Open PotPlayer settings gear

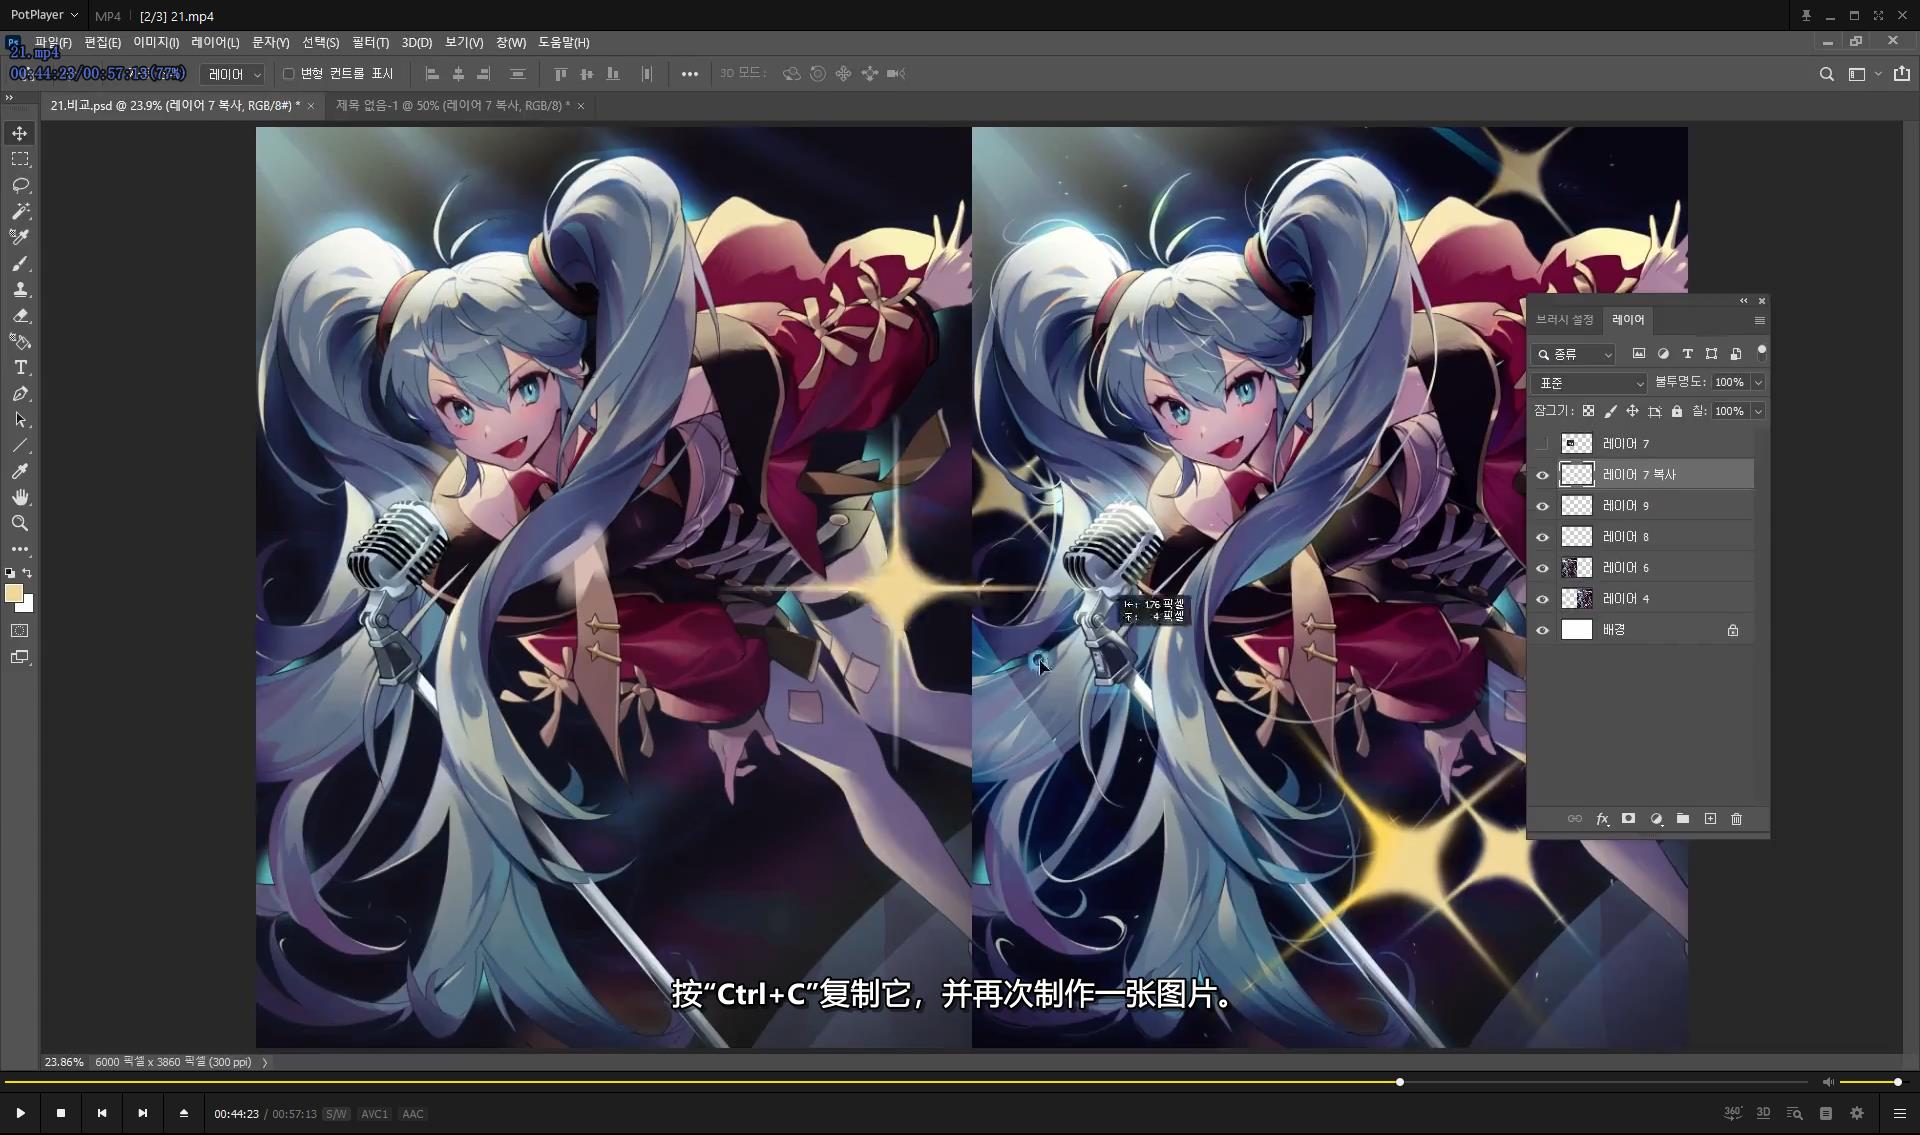(1857, 1113)
